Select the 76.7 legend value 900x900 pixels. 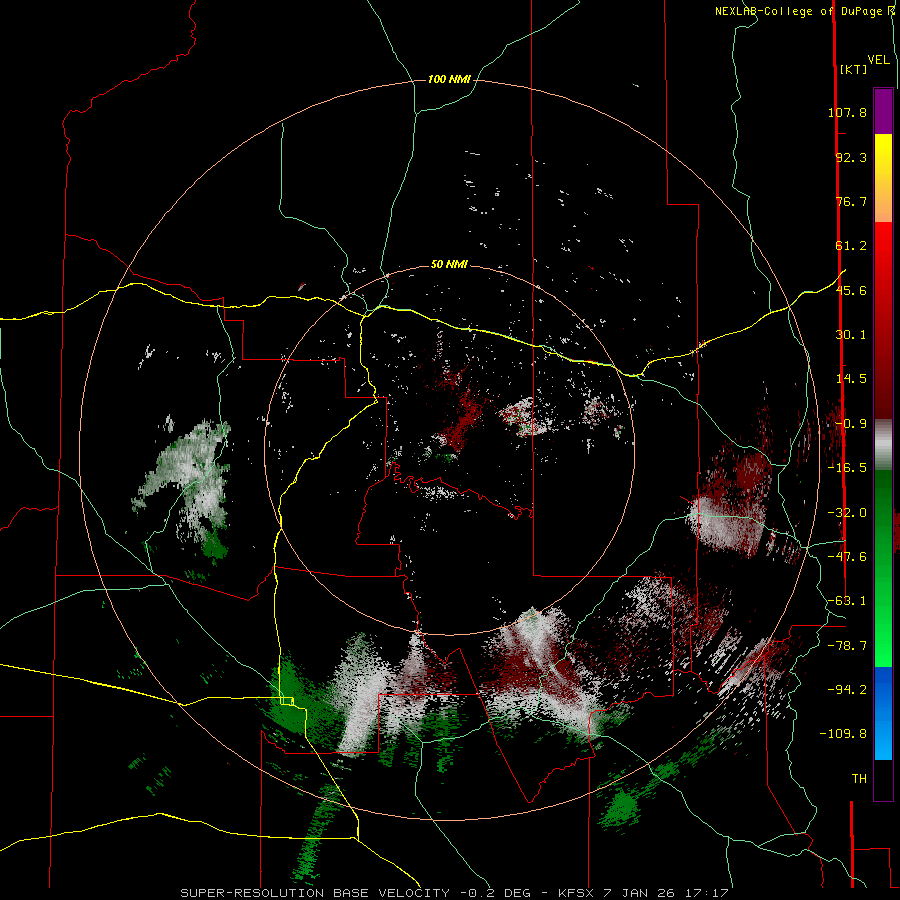851,201
